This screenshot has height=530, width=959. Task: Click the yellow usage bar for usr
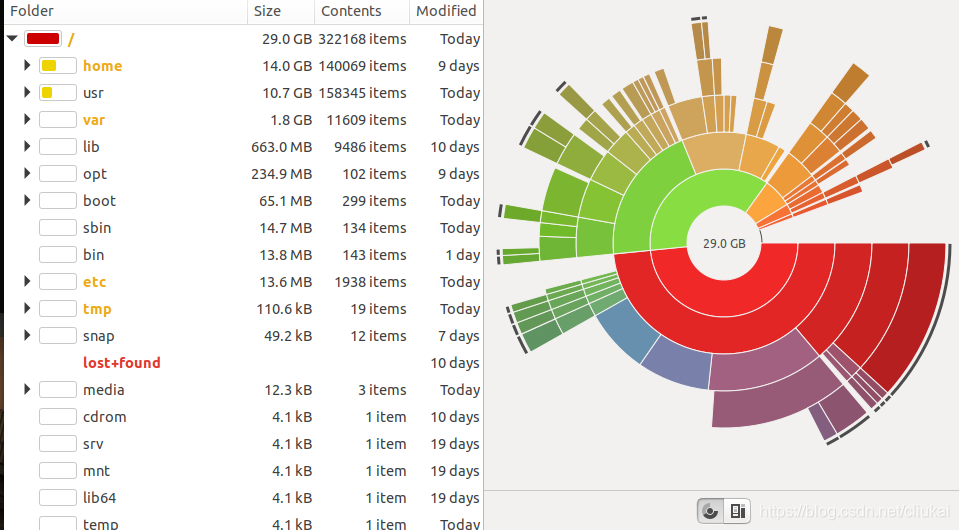click(x=57, y=93)
